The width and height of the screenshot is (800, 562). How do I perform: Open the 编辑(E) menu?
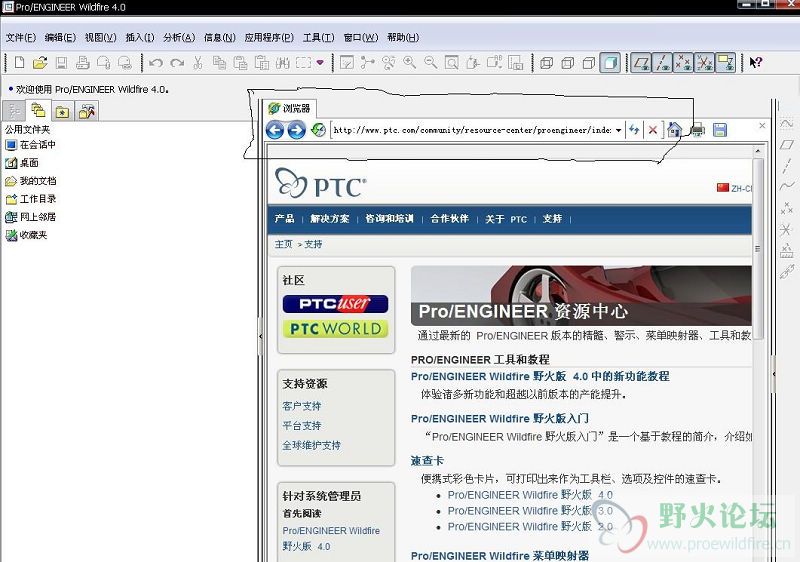coord(60,37)
